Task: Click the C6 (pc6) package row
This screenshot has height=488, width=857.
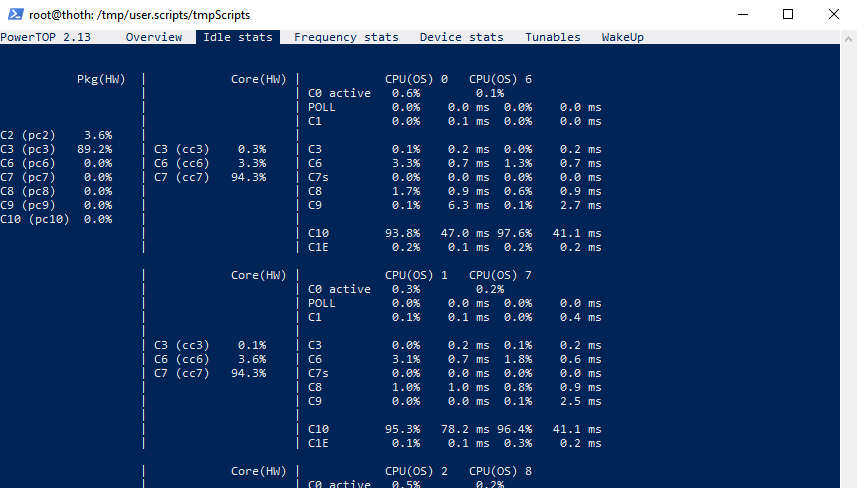Action: point(56,163)
